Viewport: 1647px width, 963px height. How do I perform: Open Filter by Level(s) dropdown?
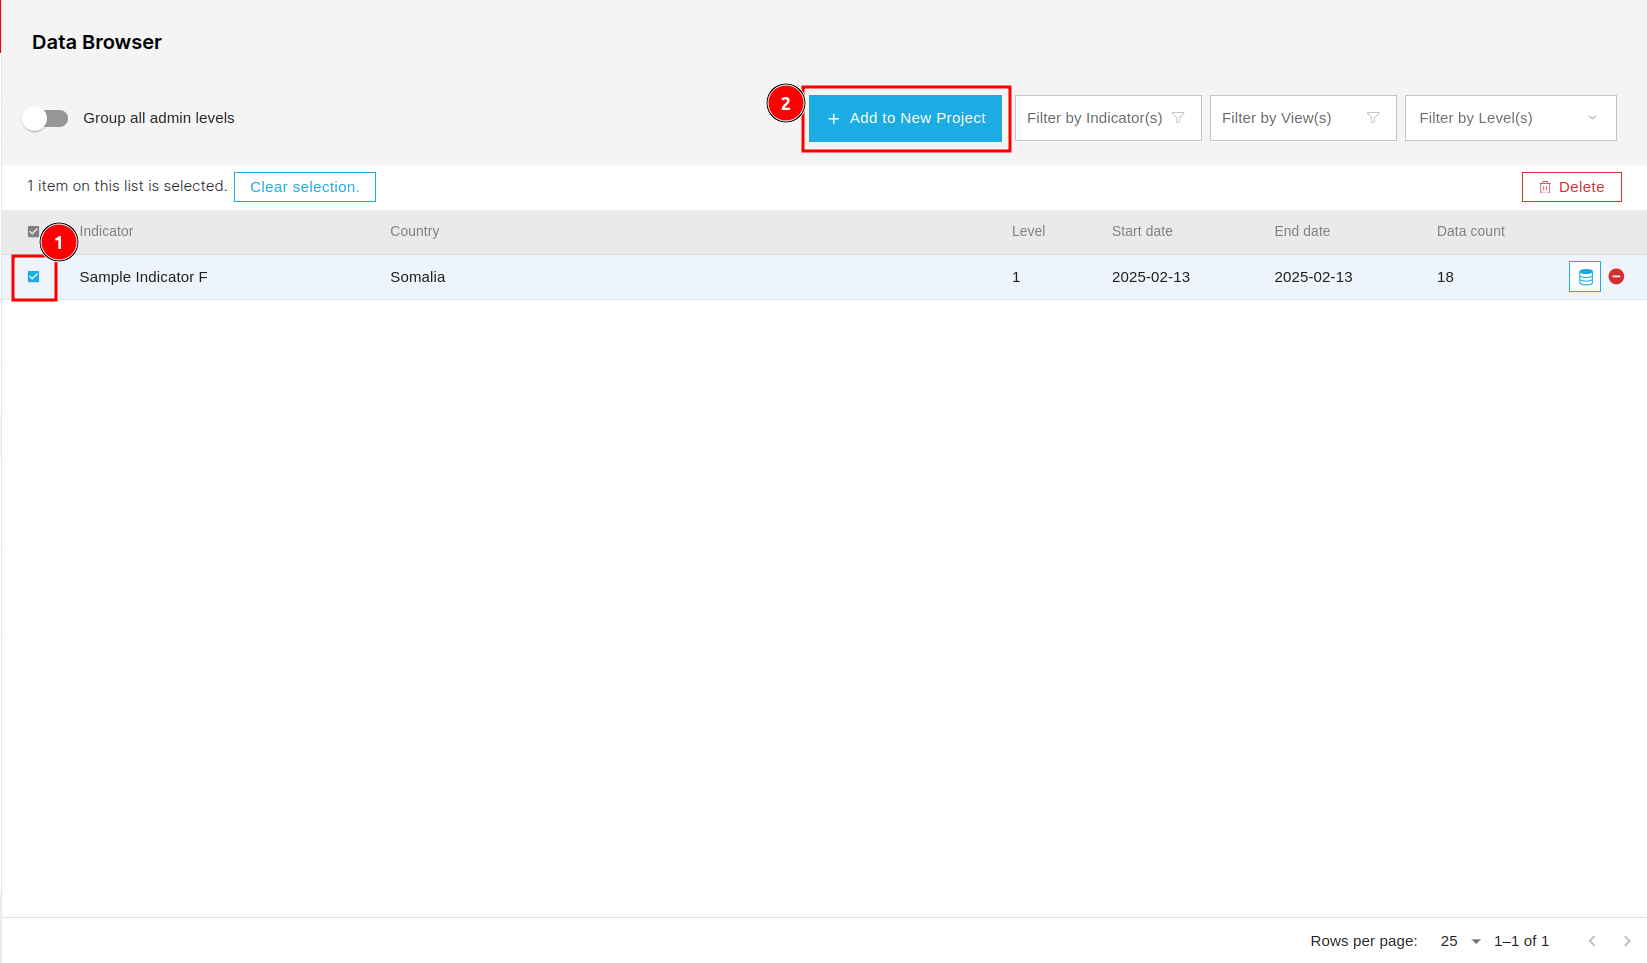tap(1510, 118)
